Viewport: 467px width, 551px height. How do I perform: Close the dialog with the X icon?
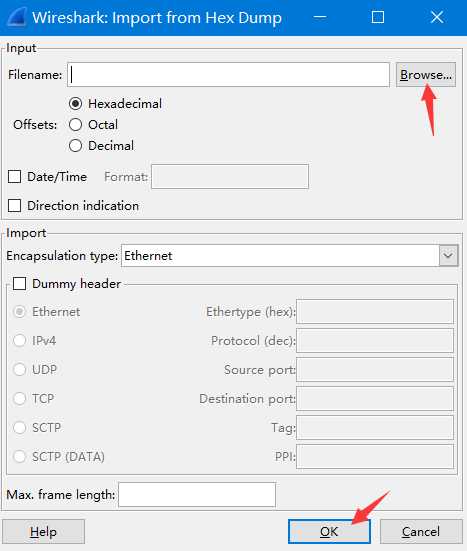[437, 17]
